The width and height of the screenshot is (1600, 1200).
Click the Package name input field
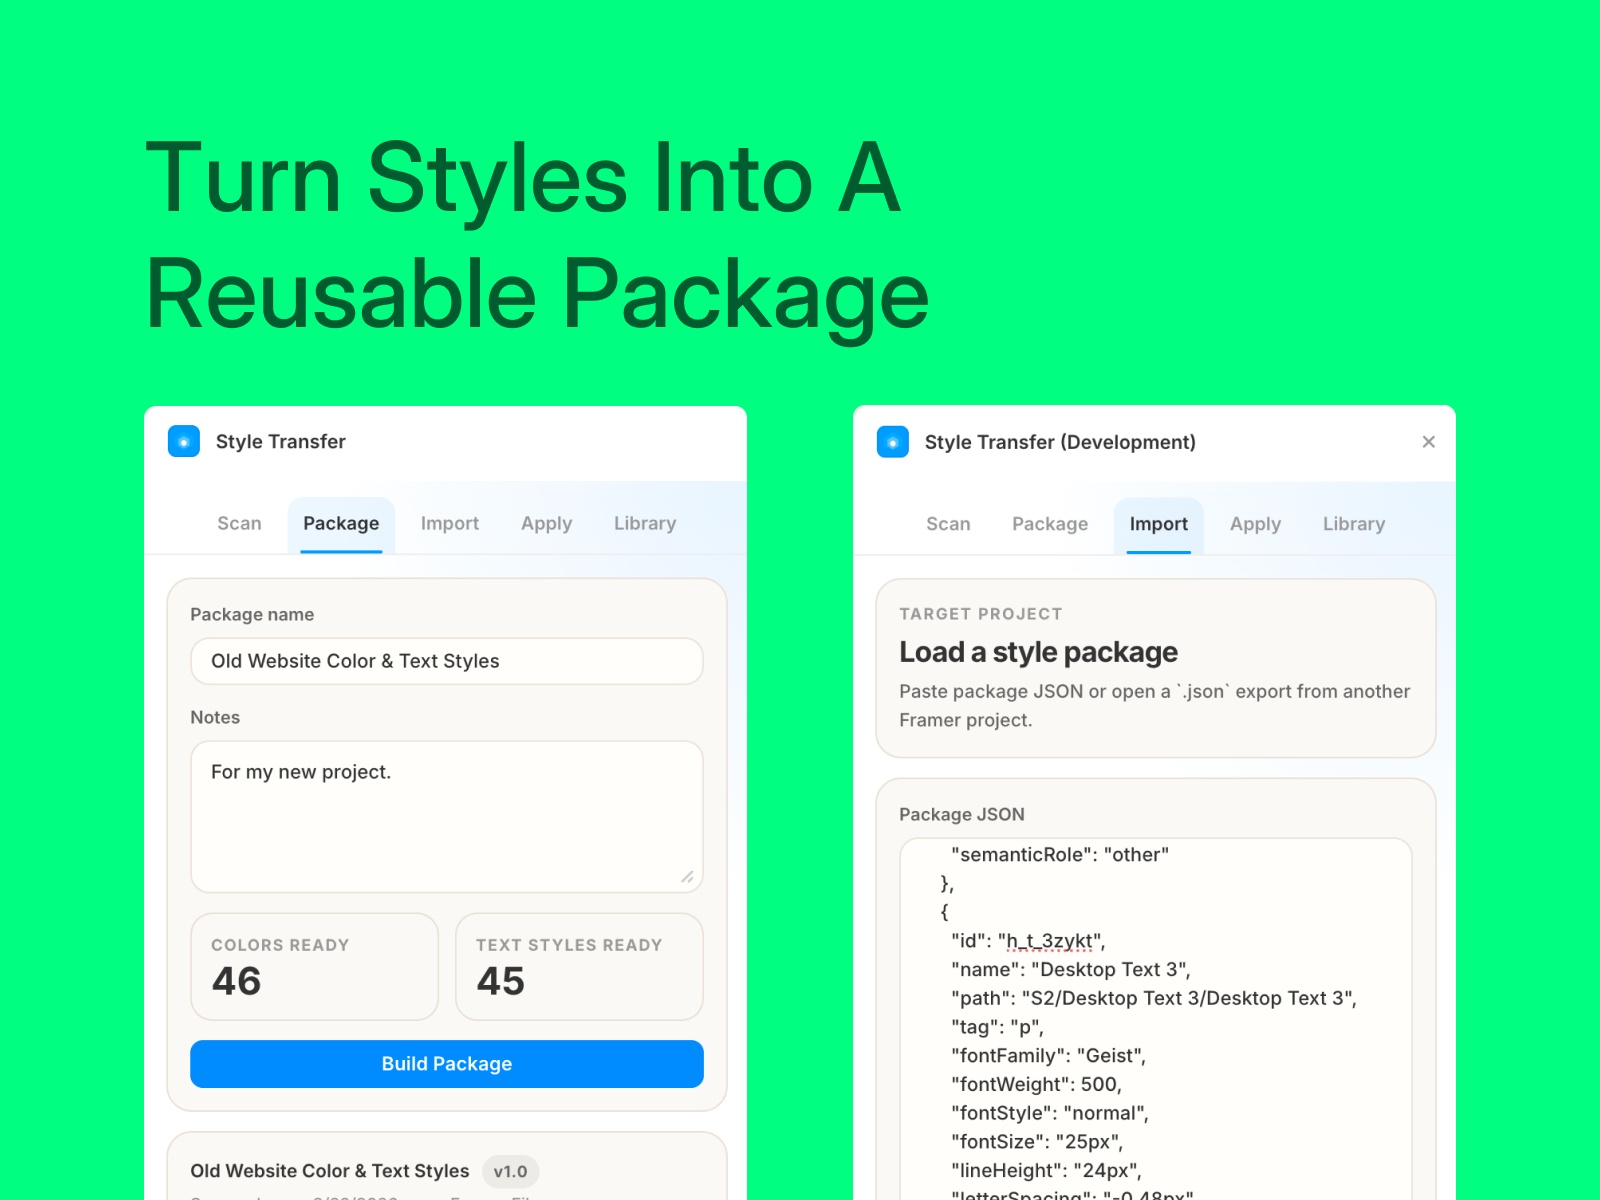pyautogui.click(x=446, y=661)
